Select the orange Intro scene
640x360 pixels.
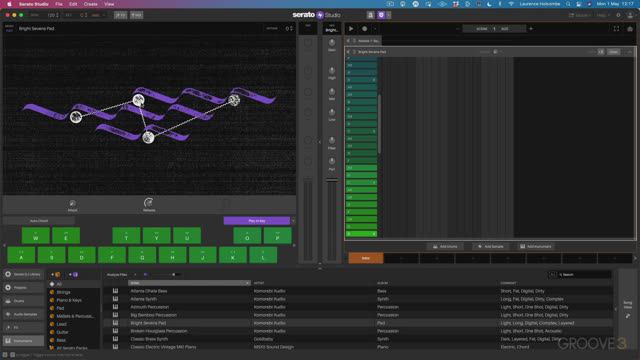coord(366,258)
